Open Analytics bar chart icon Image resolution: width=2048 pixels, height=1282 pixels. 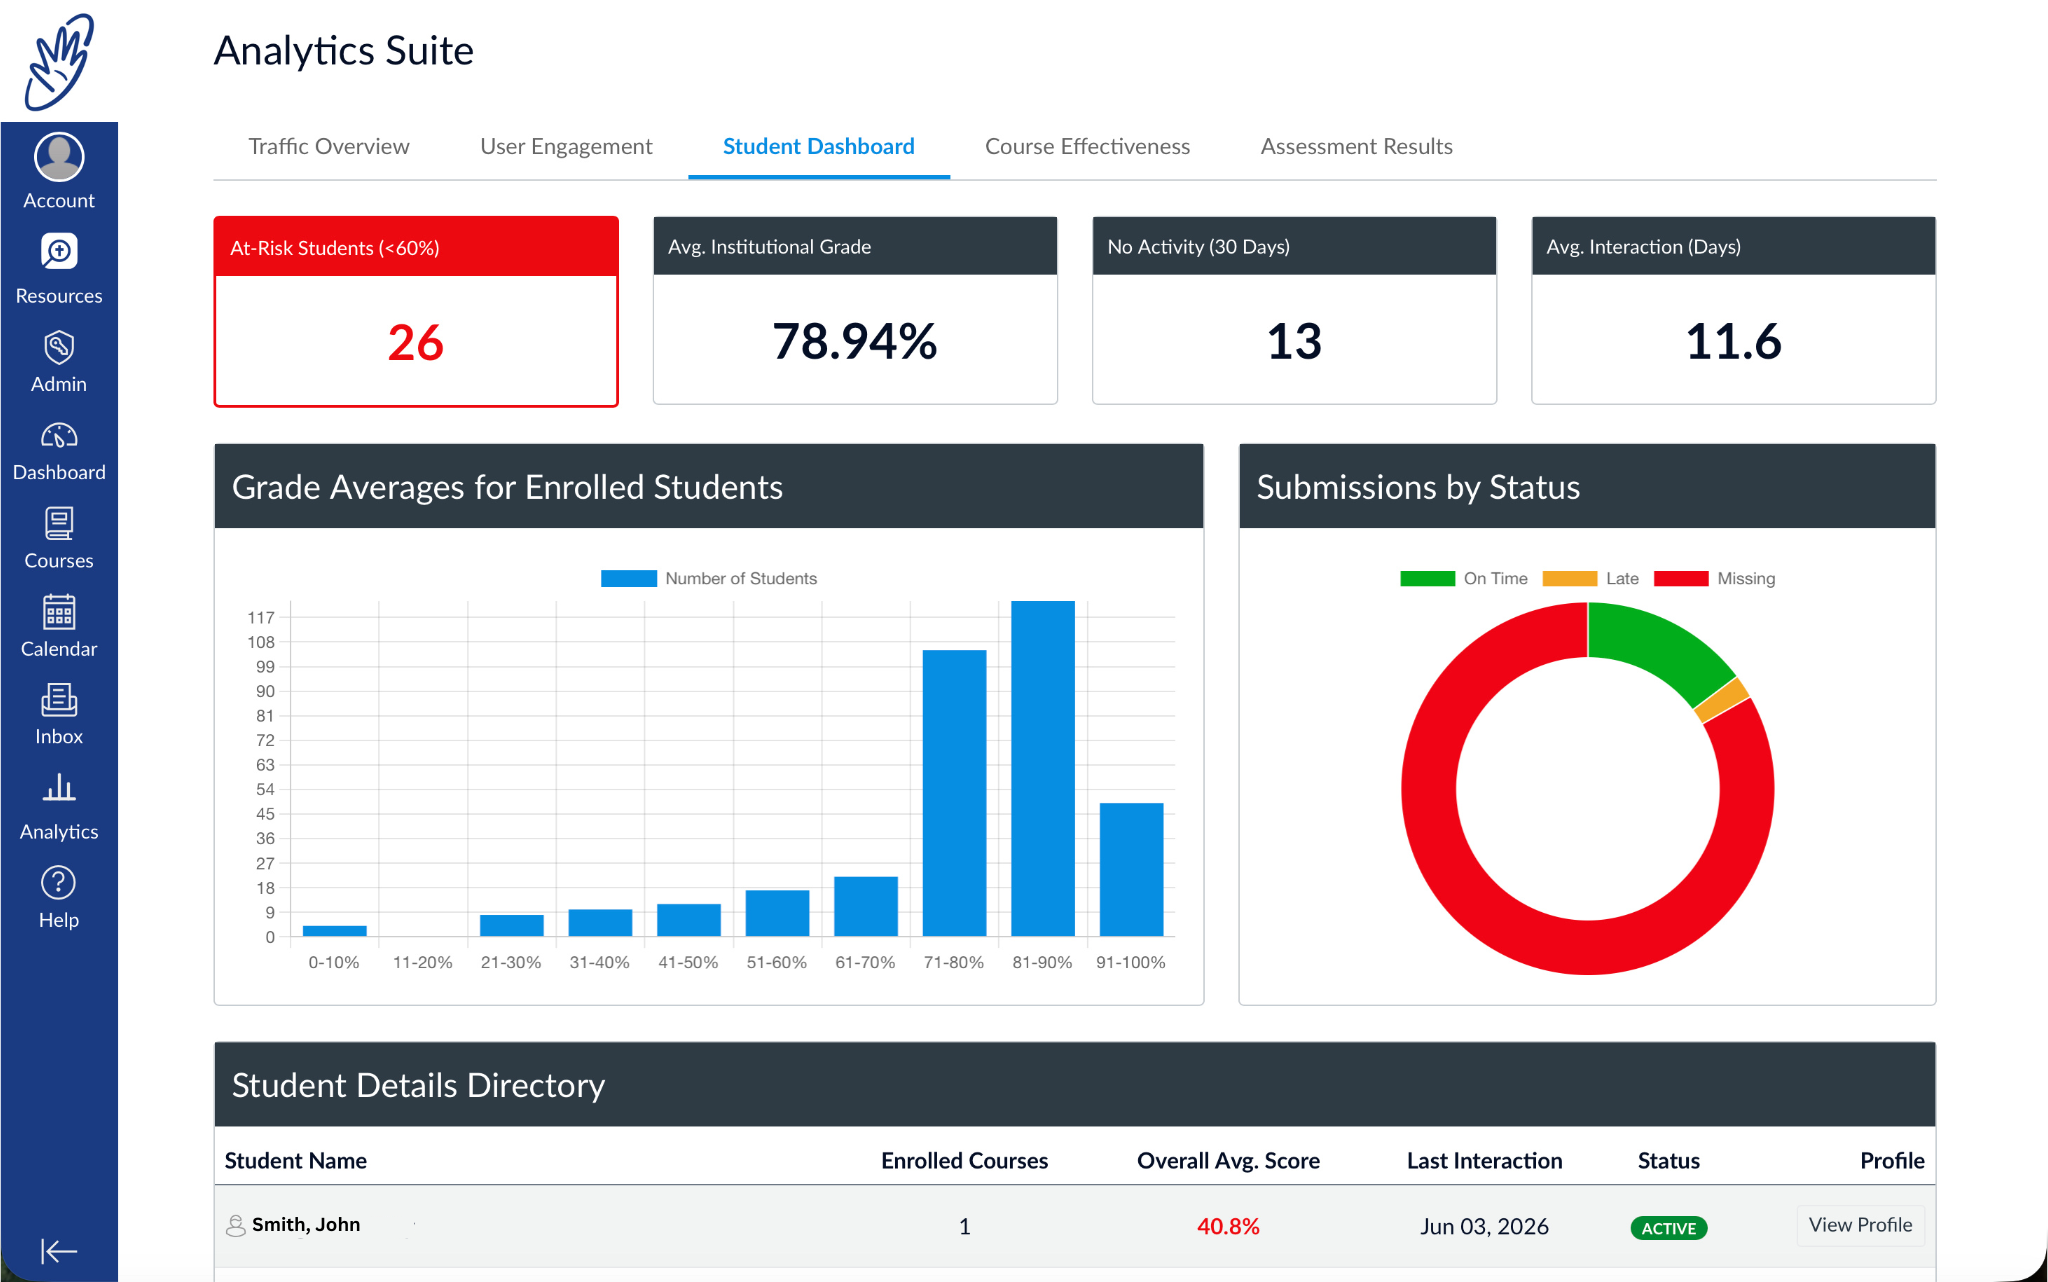[x=59, y=788]
